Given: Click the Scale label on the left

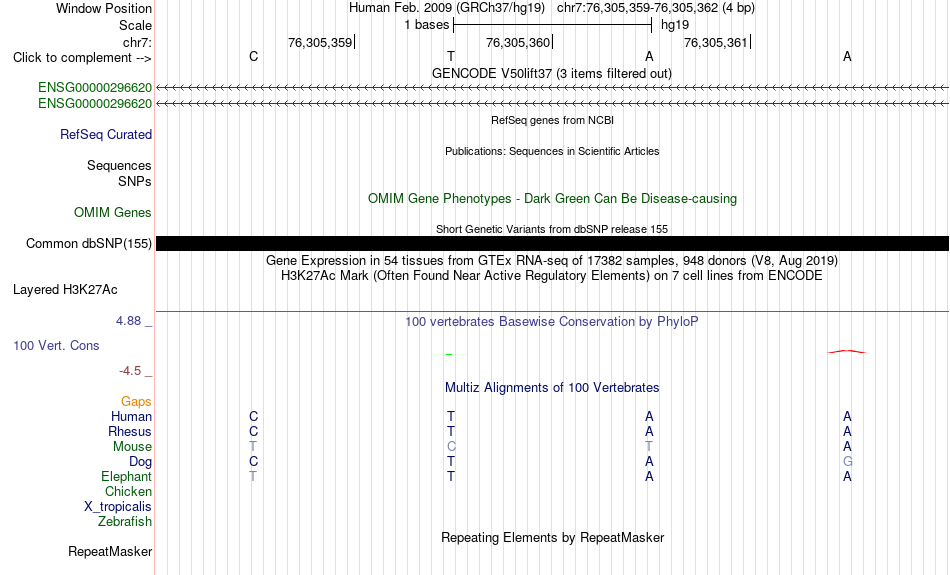Looking at the screenshot, I should (135, 25).
